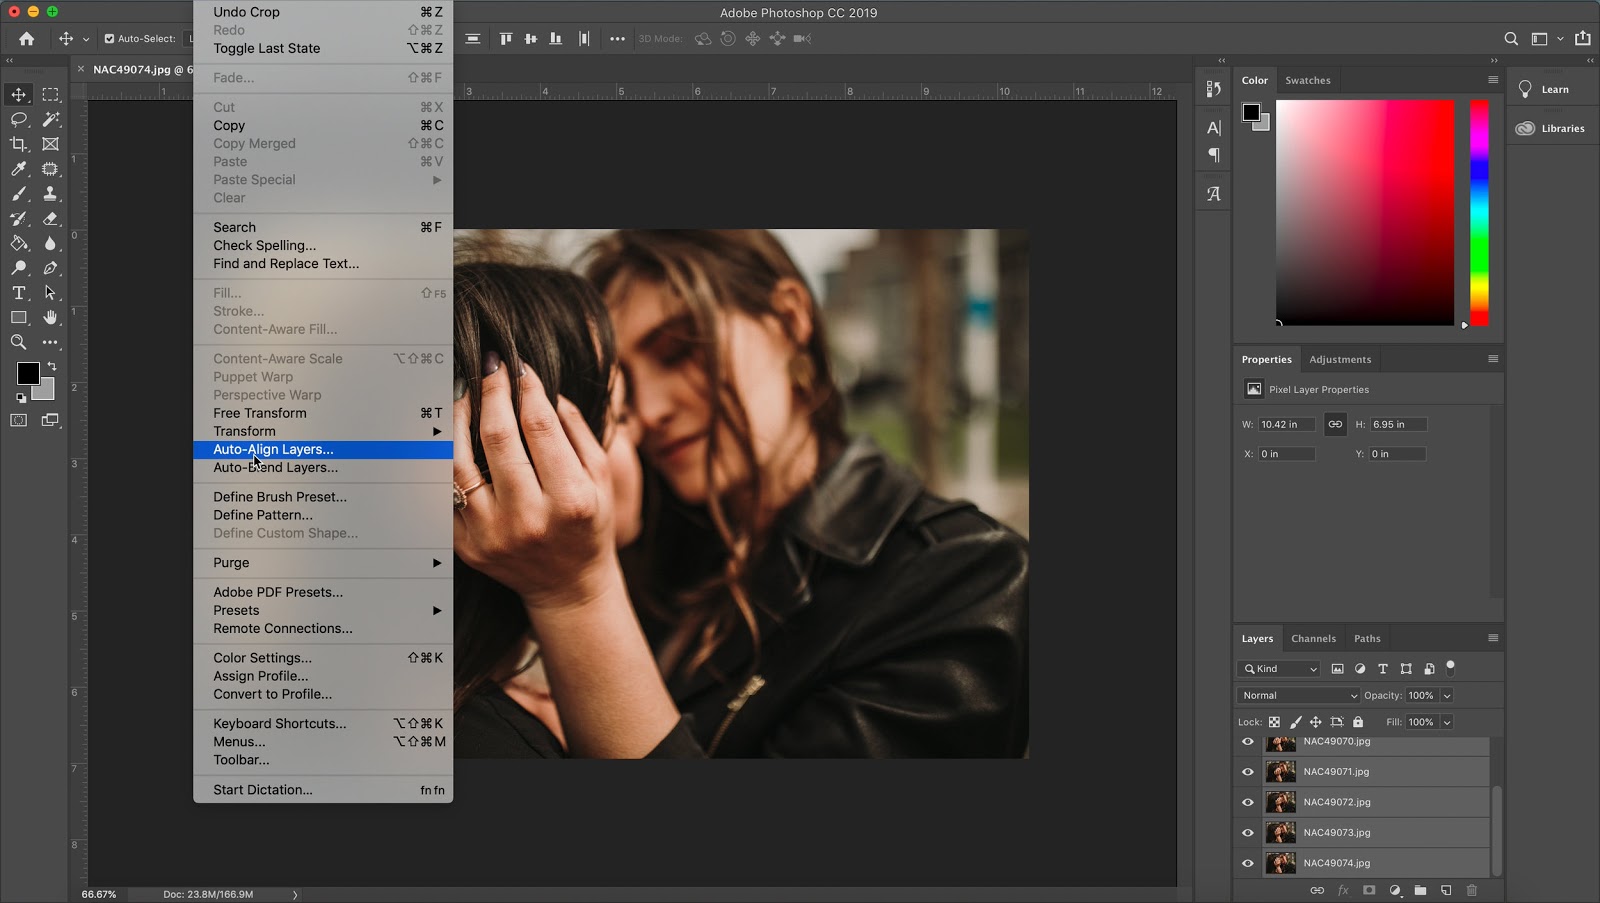Toggle lock transparent pixels
Screen dimensions: 1600x903
[x=1274, y=722]
